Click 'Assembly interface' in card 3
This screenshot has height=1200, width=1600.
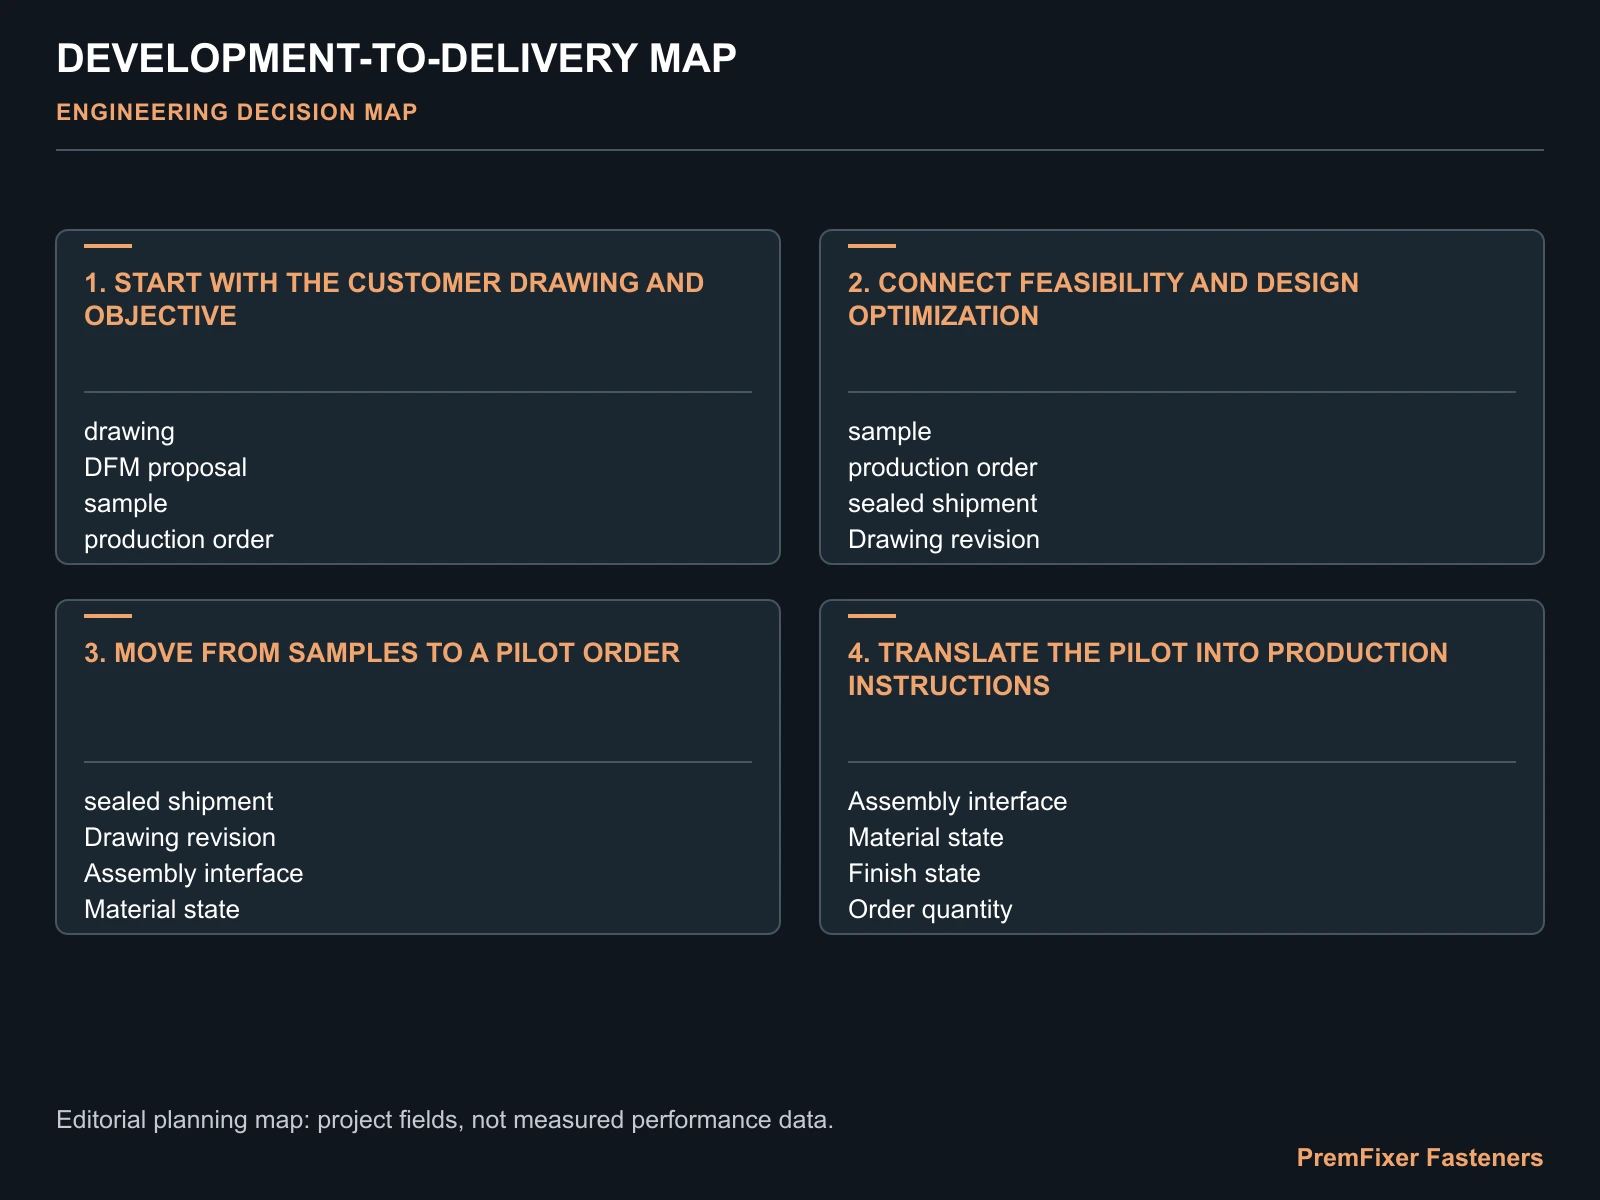(x=193, y=874)
